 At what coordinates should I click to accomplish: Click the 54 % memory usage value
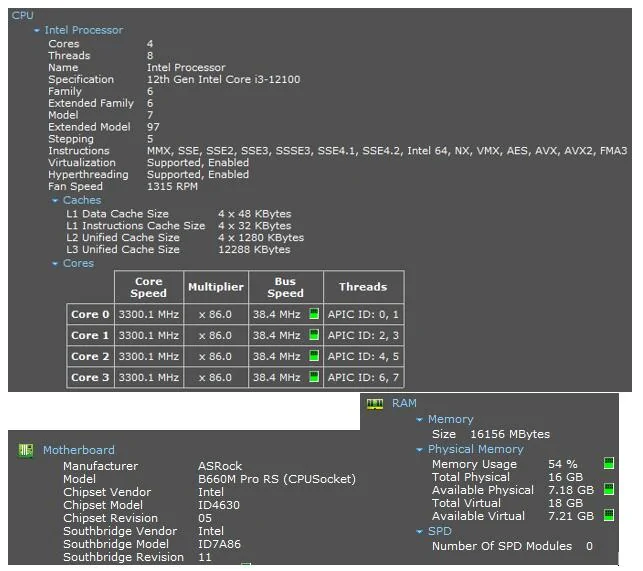click(x=563, y=464)
